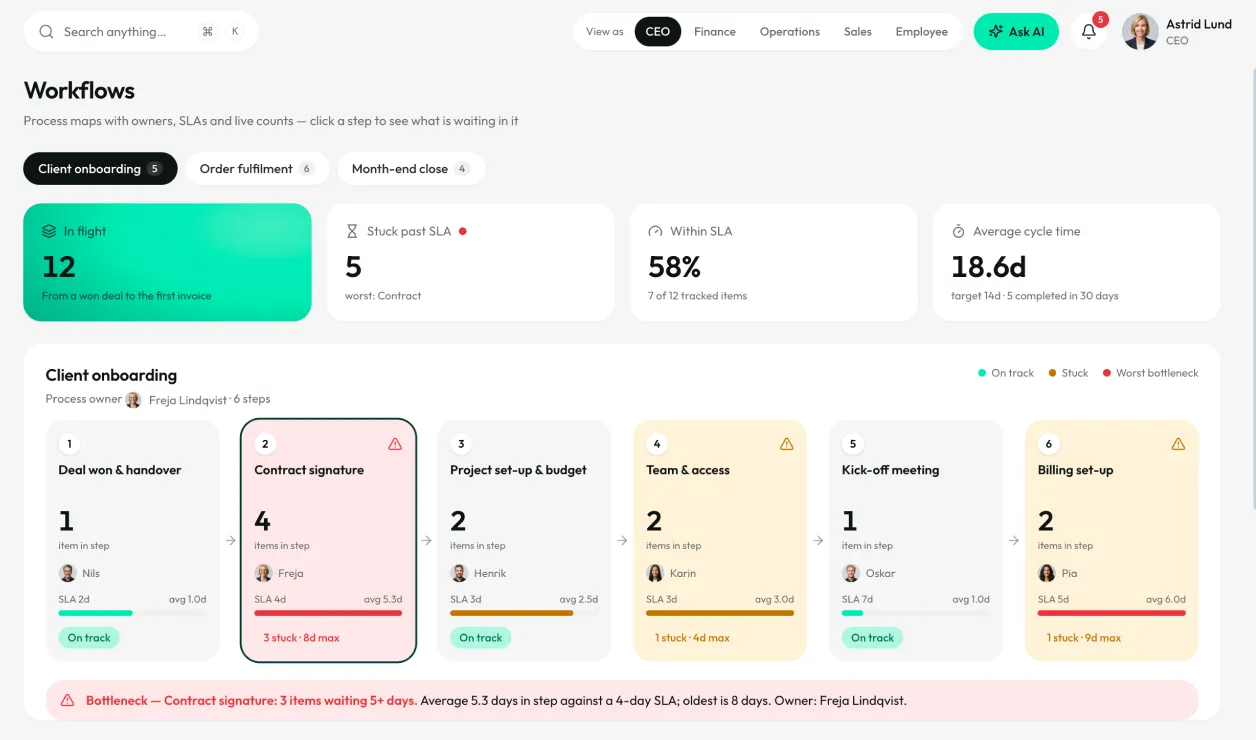The height and width of the screenshot is (740, 1256).
Task: Switch view to Sales
Action: click(x=858, y=32)
